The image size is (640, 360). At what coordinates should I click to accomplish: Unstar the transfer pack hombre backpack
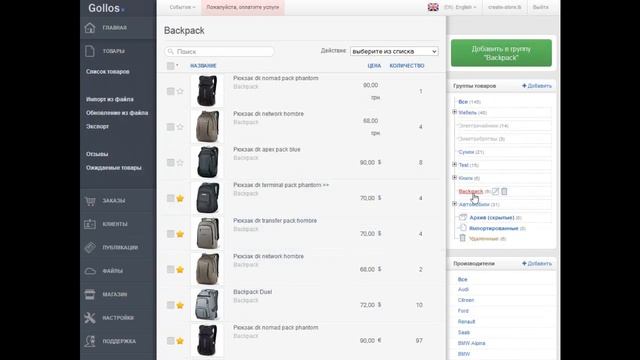pyautogui.click(x=180, y=234)
